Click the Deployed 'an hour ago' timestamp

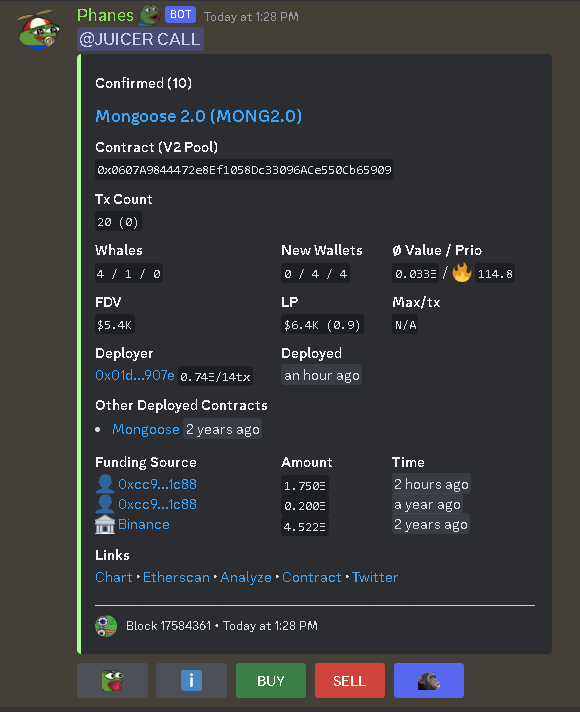[322, 375]
